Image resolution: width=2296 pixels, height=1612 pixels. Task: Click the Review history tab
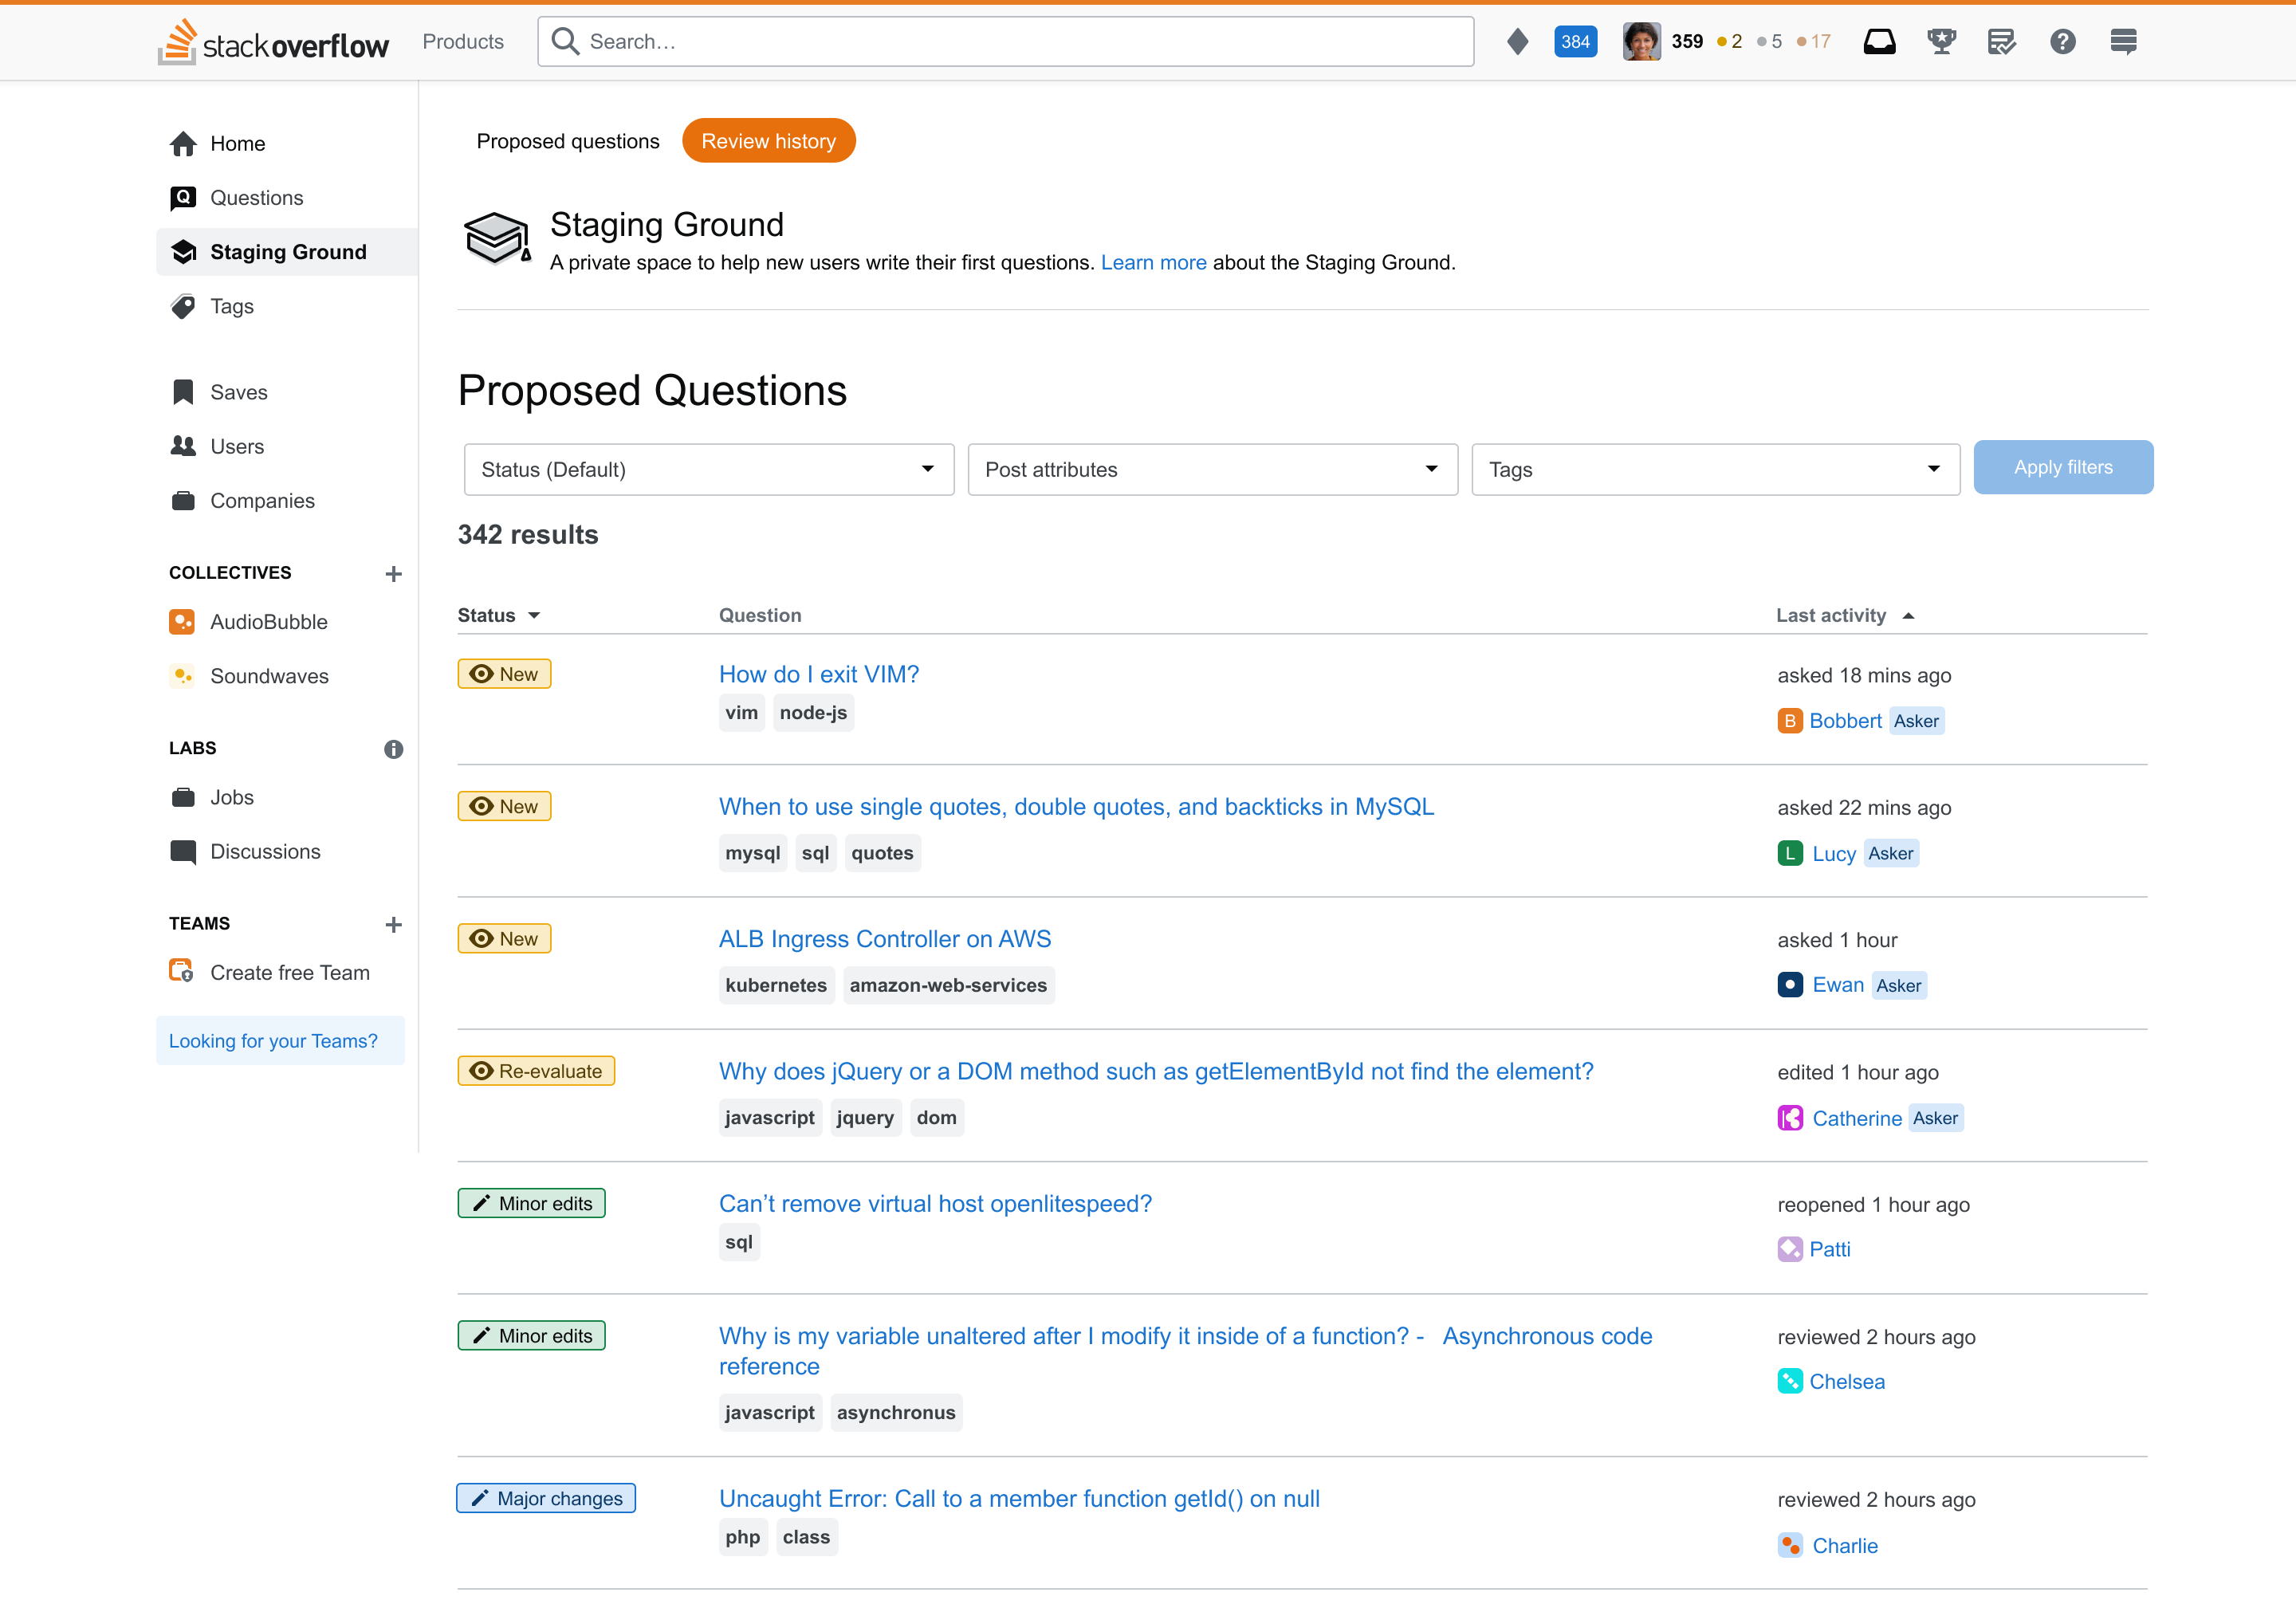[768, 141]
